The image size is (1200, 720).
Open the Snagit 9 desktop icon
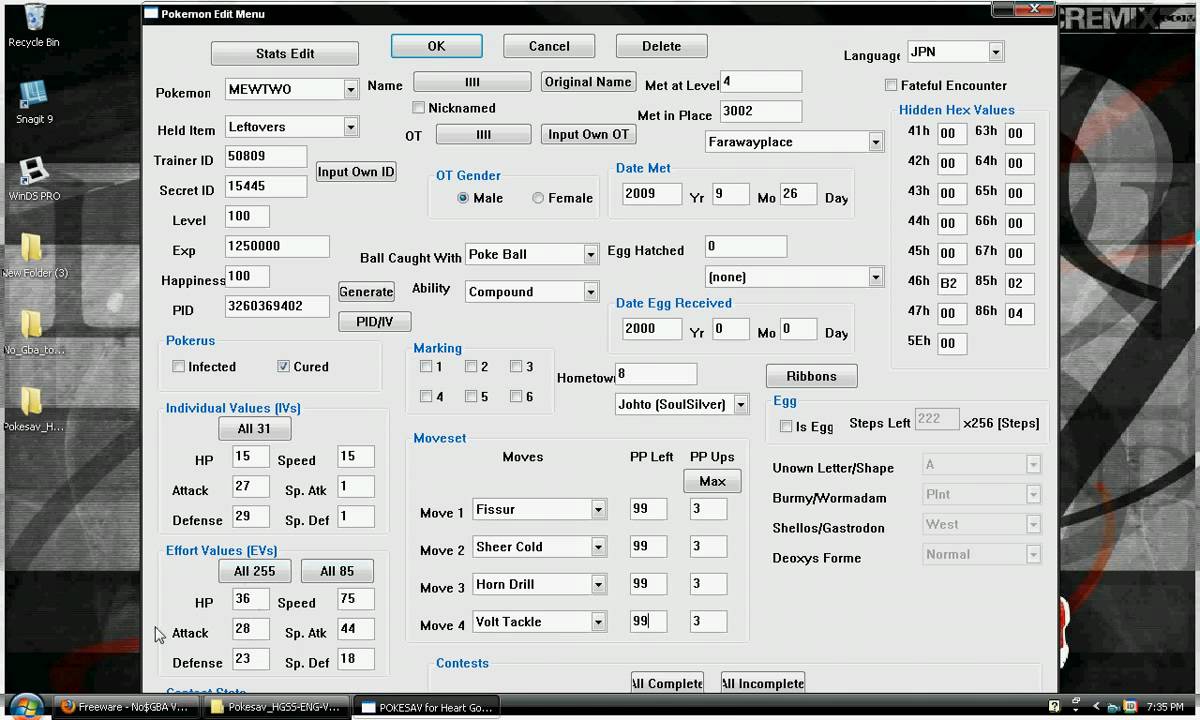click(33, 101)
